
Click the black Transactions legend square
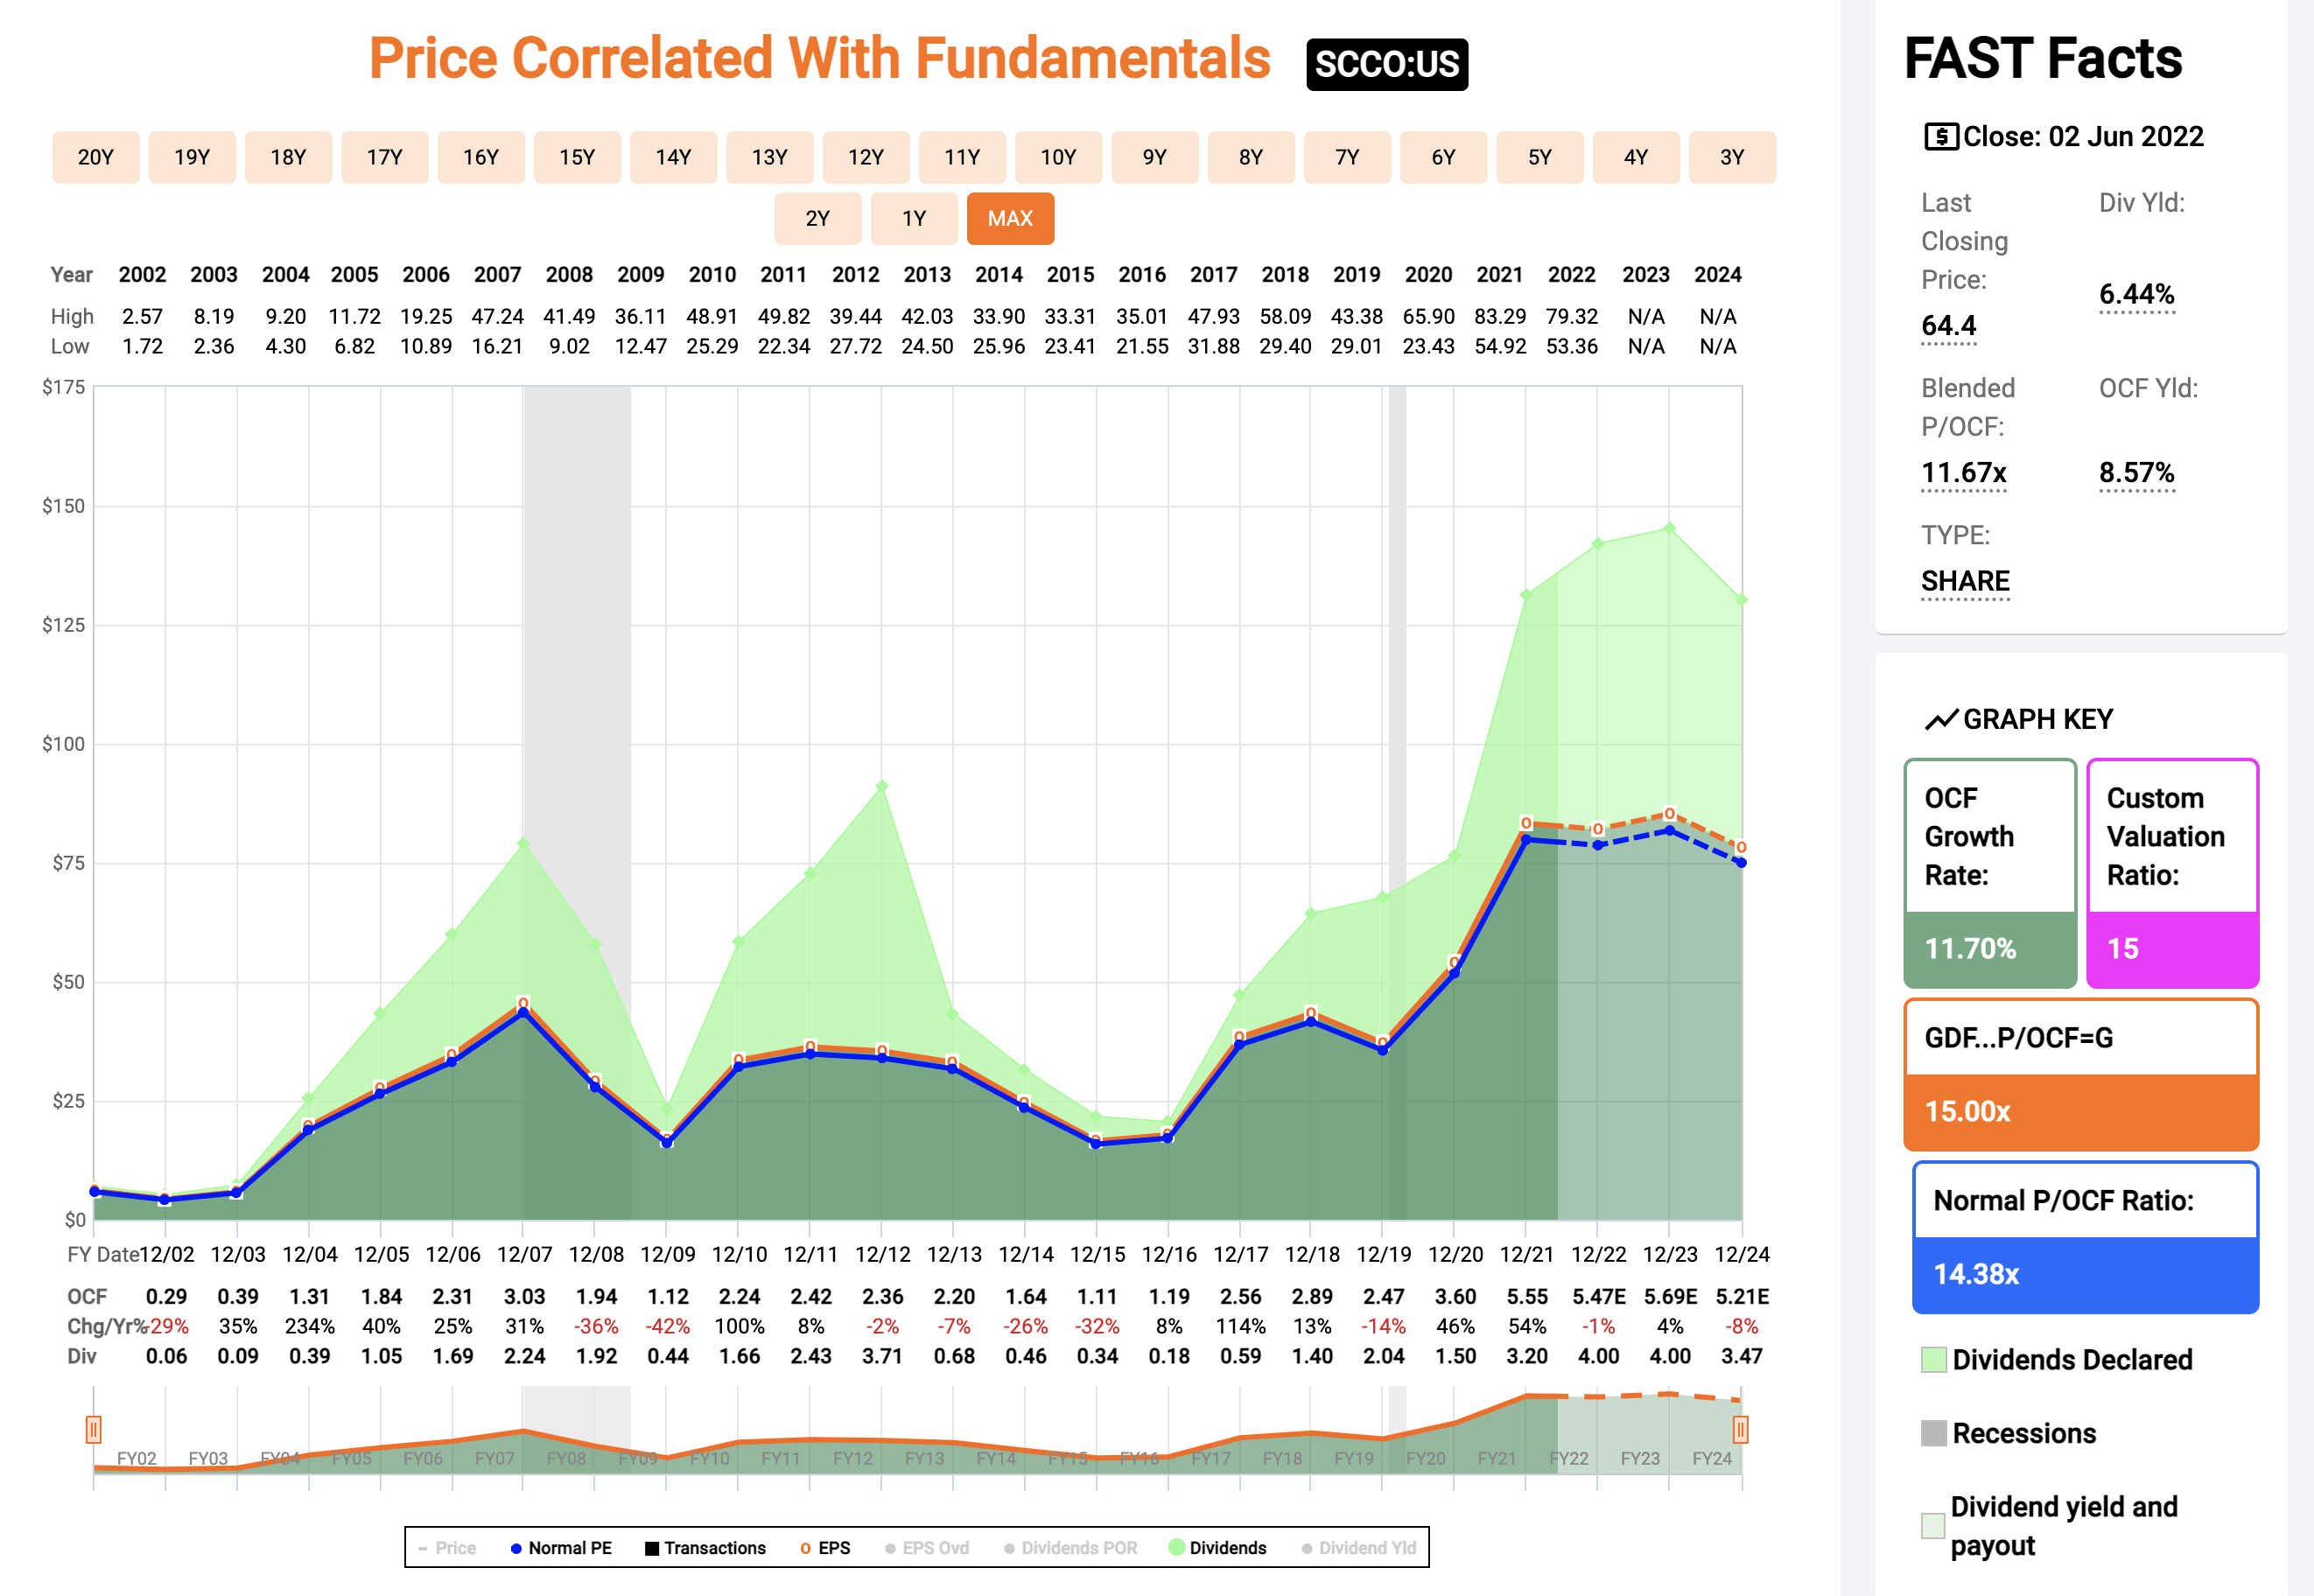click(651, 1547)
